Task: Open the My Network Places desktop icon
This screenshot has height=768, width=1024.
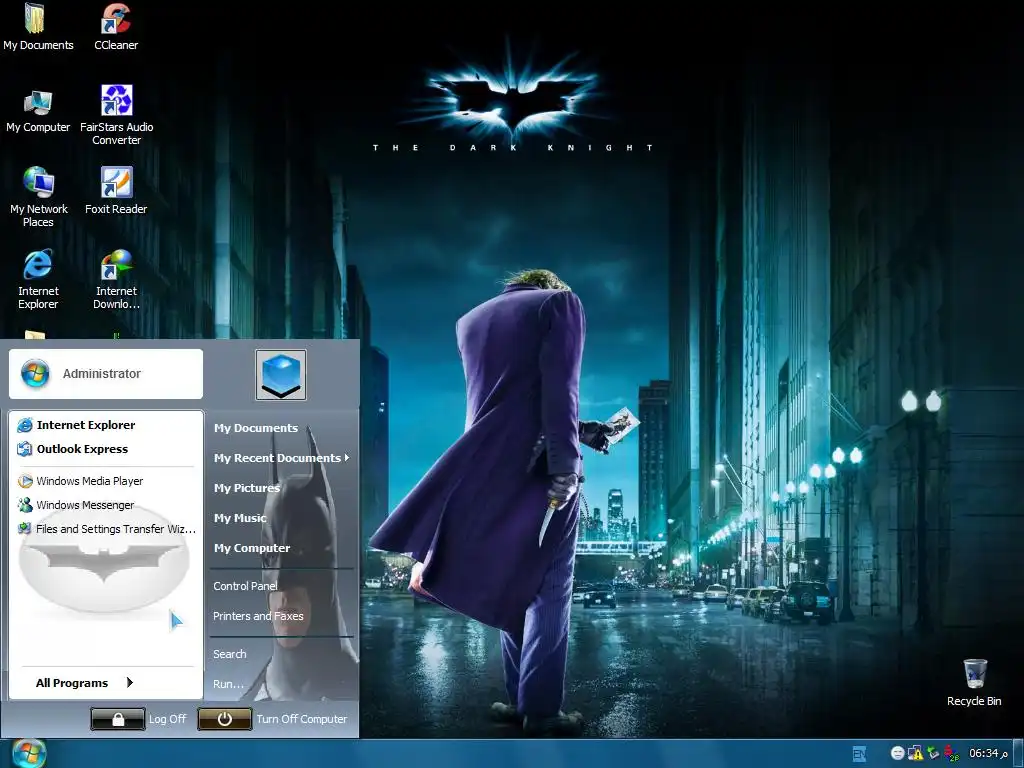Action: point(38,197)
